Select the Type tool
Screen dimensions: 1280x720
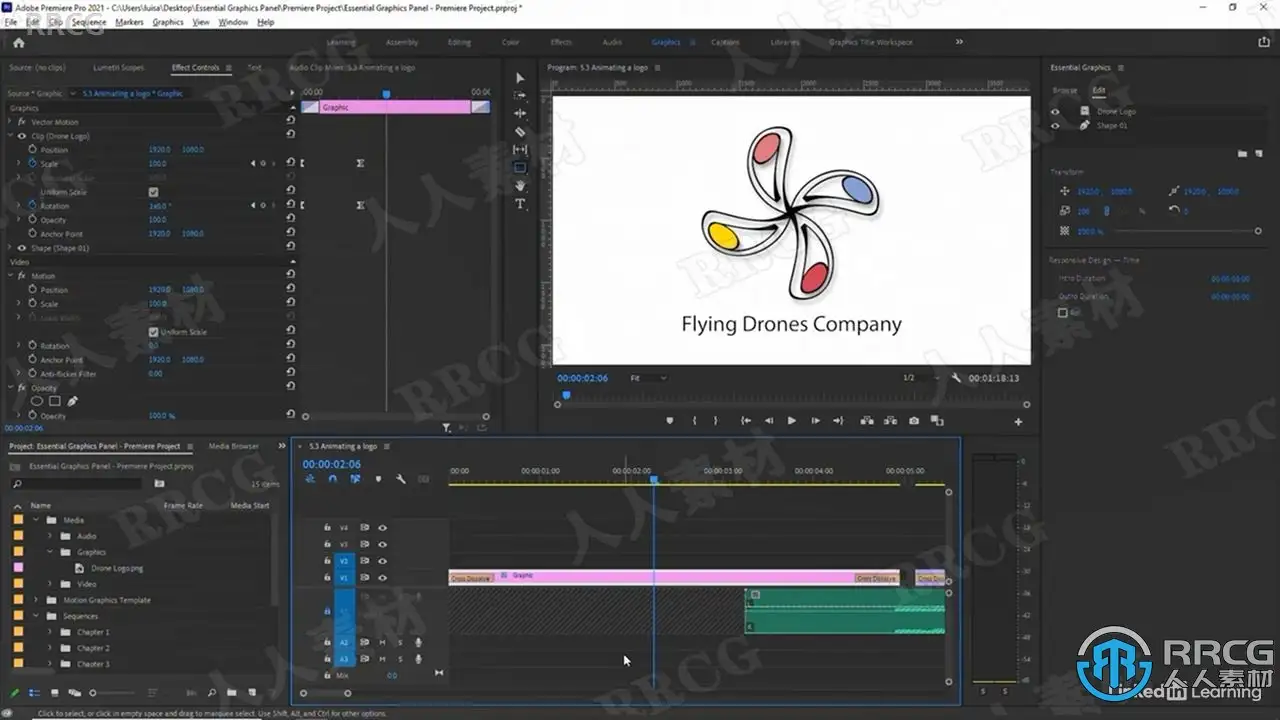(519, 204)
